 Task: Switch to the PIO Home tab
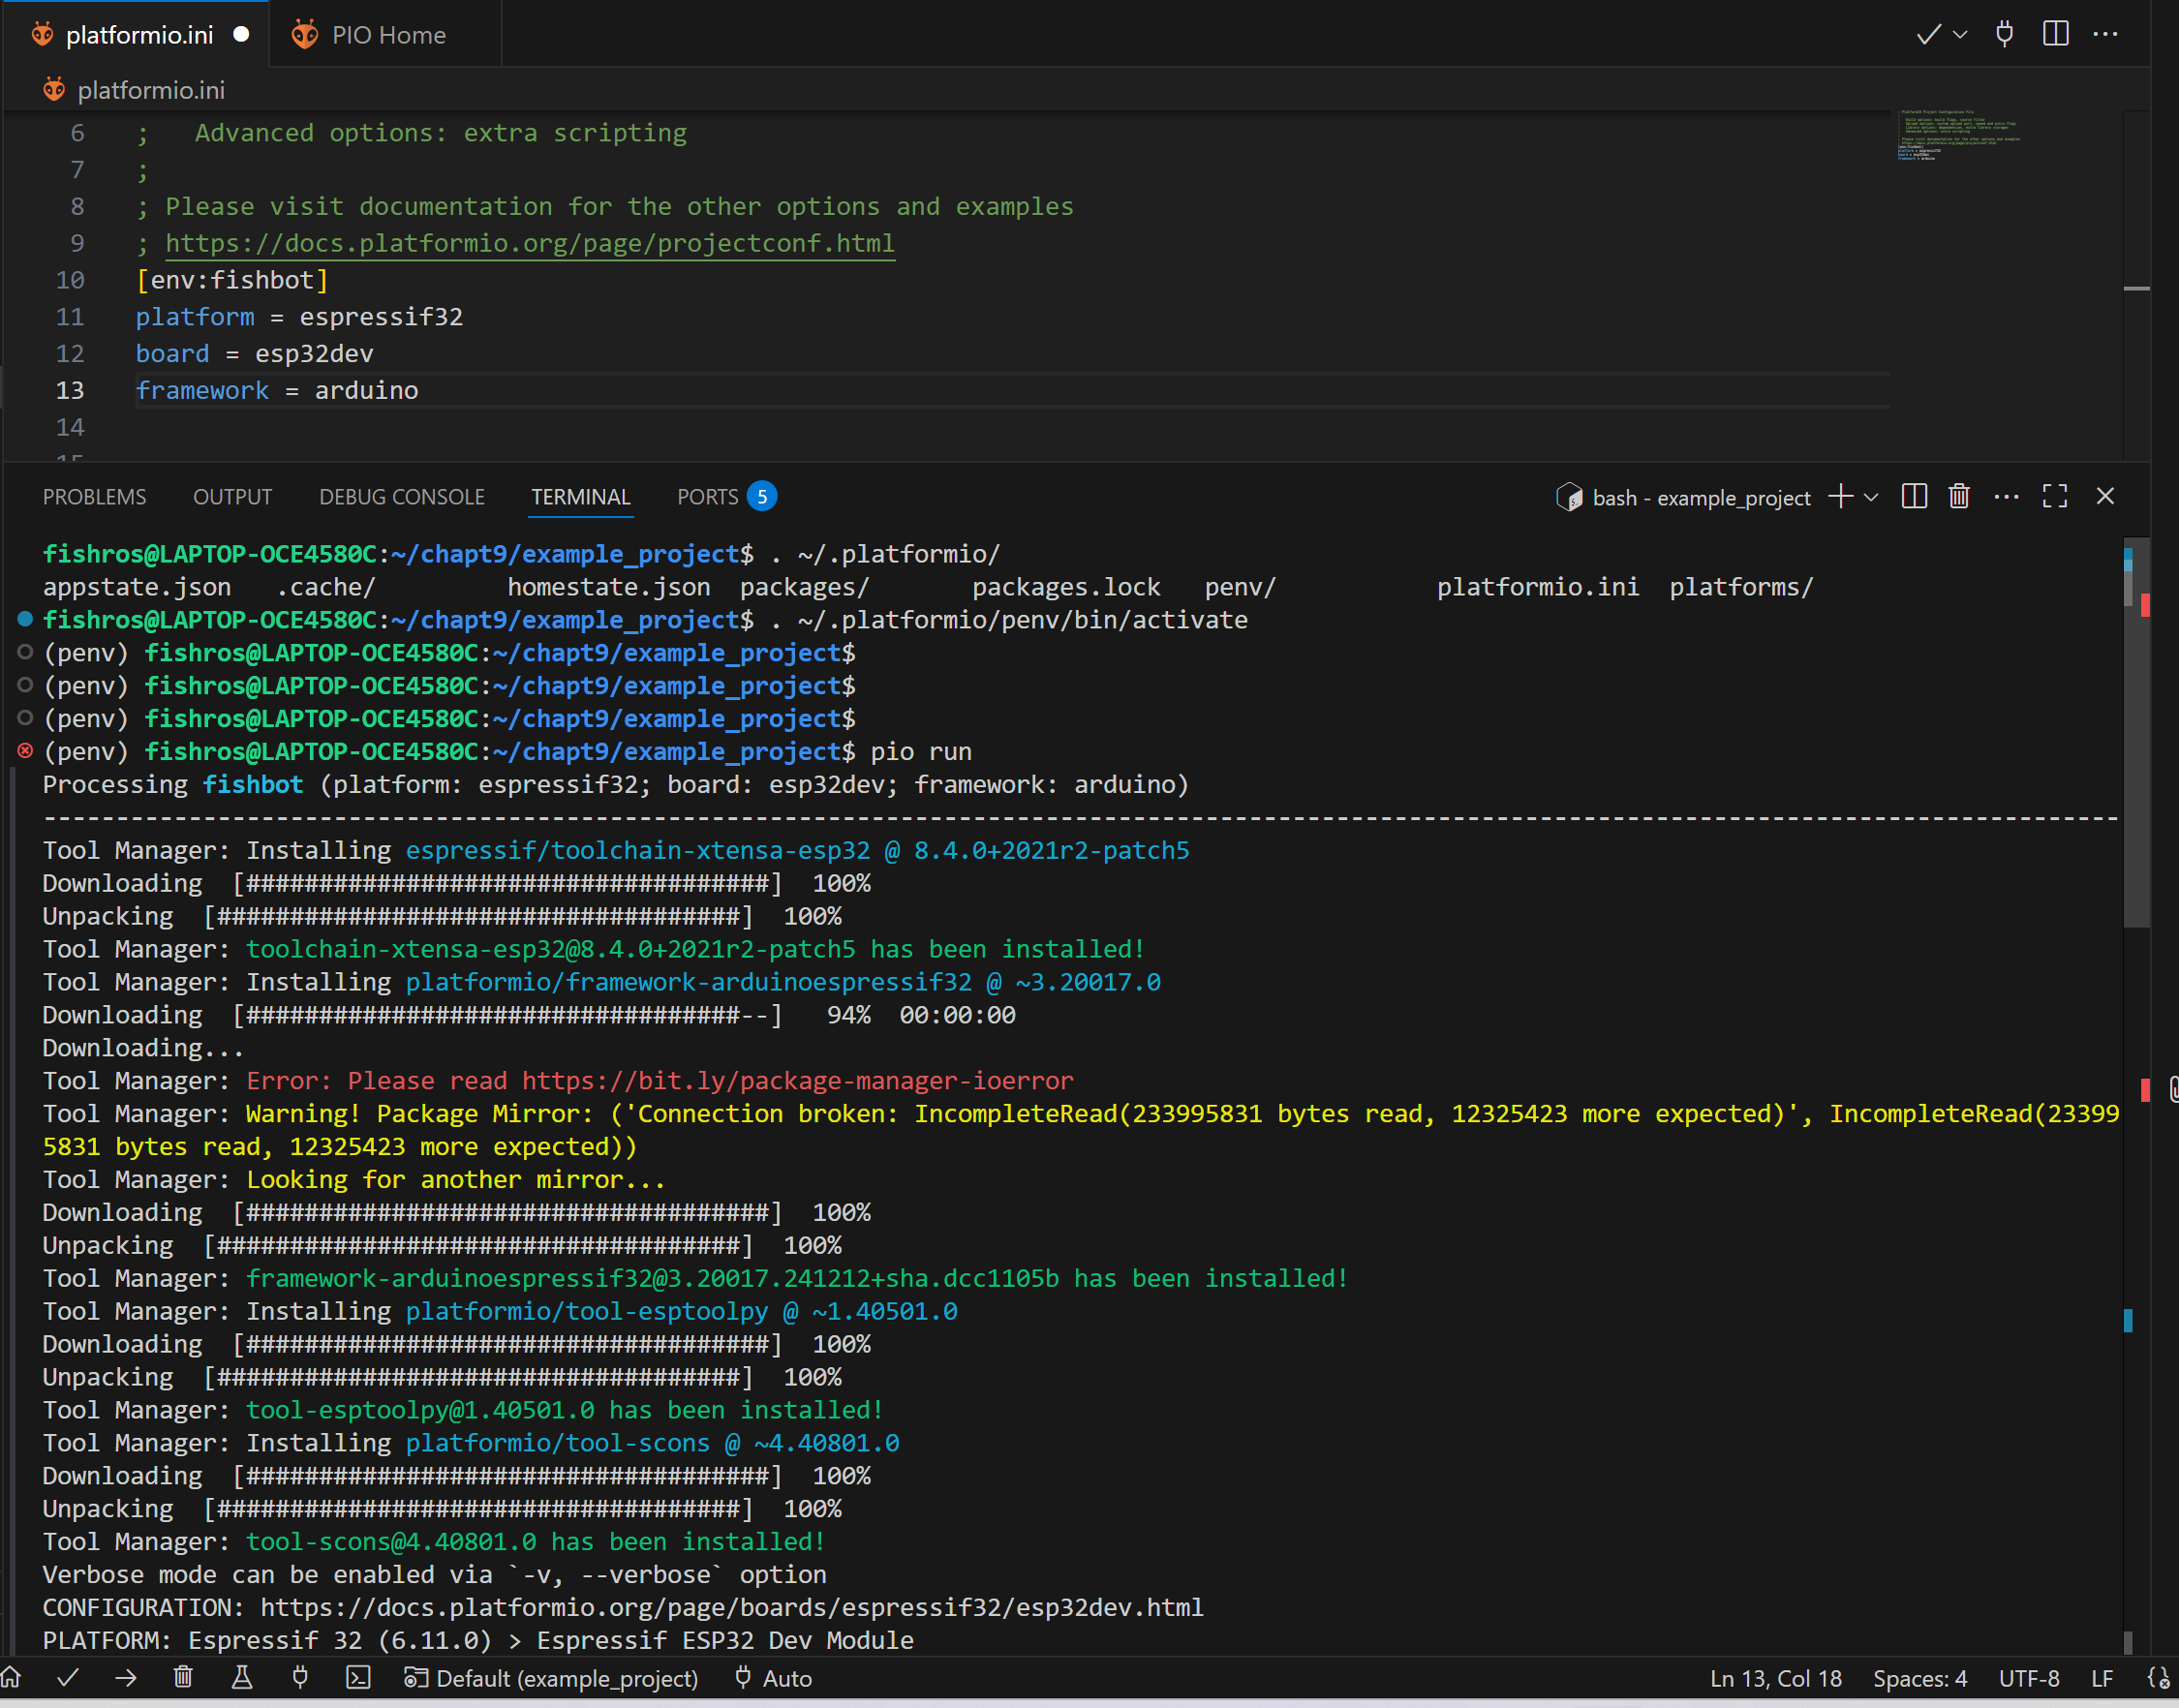pos(385,34)
